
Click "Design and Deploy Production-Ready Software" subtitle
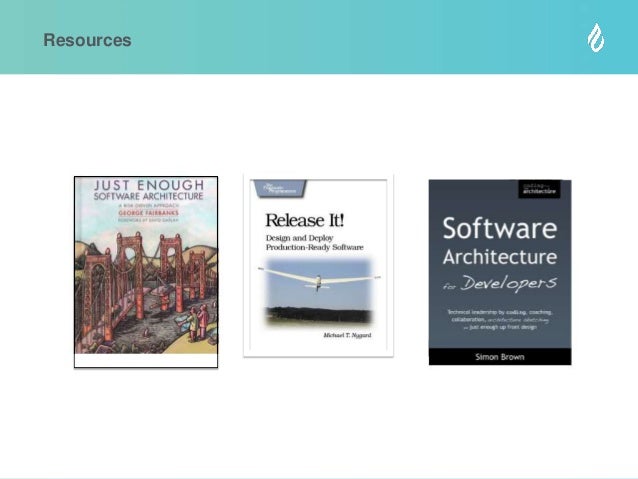(315, 243)
